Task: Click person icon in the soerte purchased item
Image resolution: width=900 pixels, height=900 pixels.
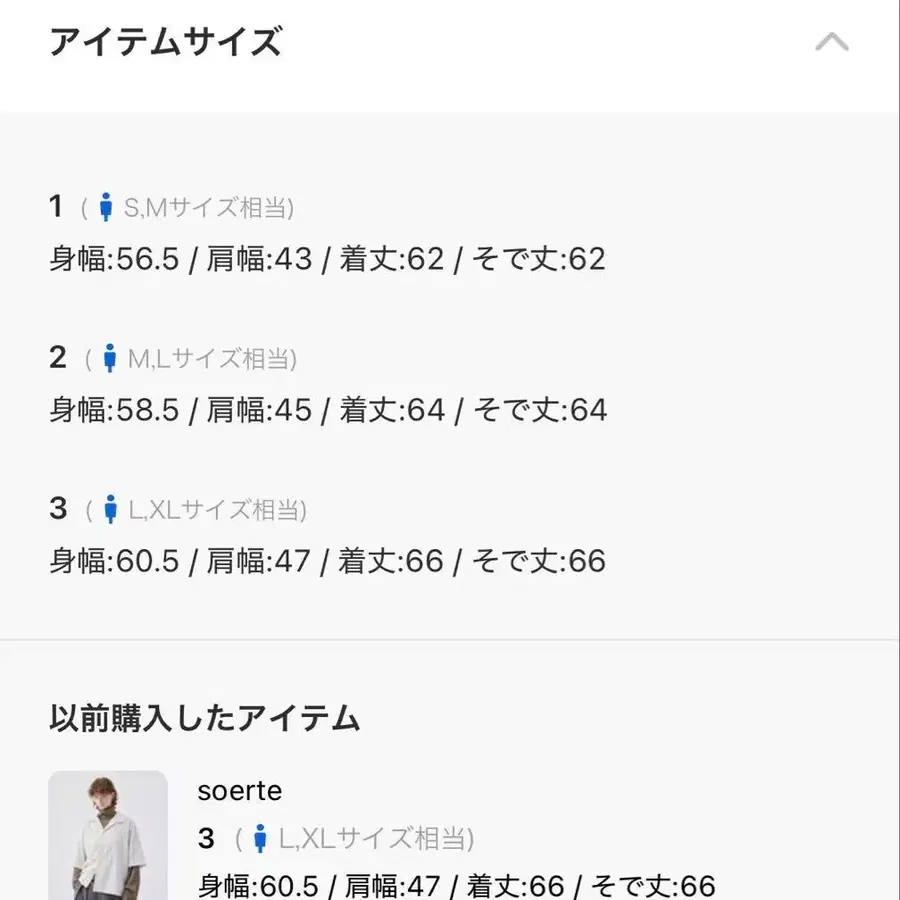Action: click(260, 838)
